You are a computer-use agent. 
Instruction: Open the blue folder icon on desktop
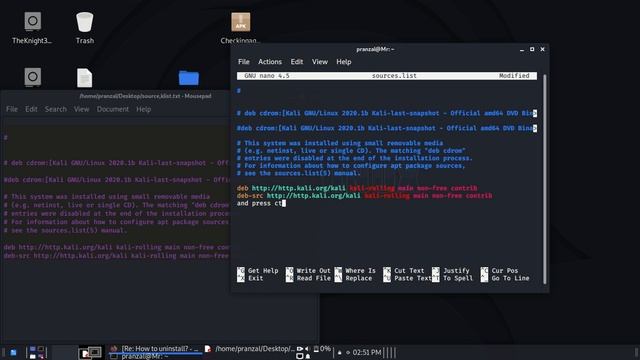[189, 78]
